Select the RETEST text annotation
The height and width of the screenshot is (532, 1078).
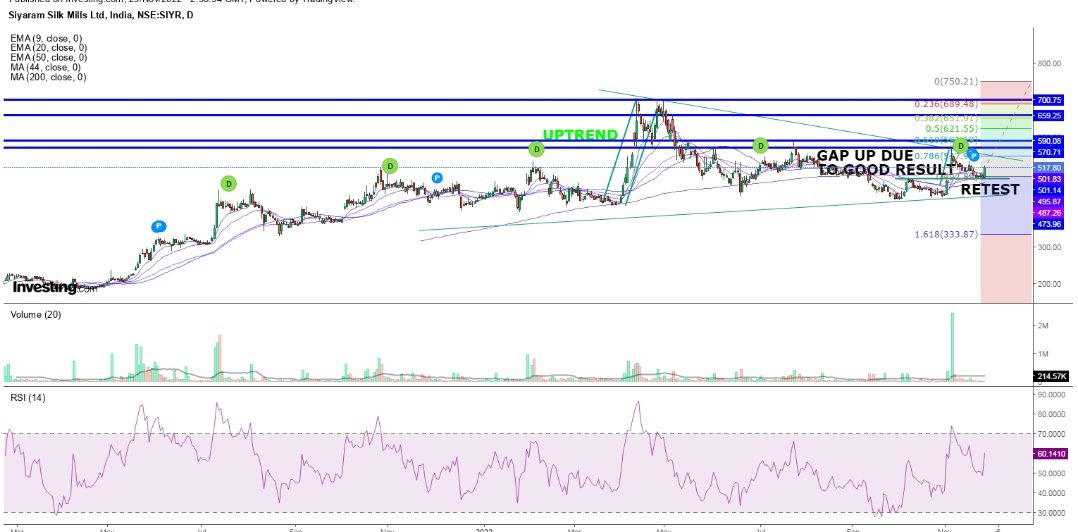(x=990, y=190)
